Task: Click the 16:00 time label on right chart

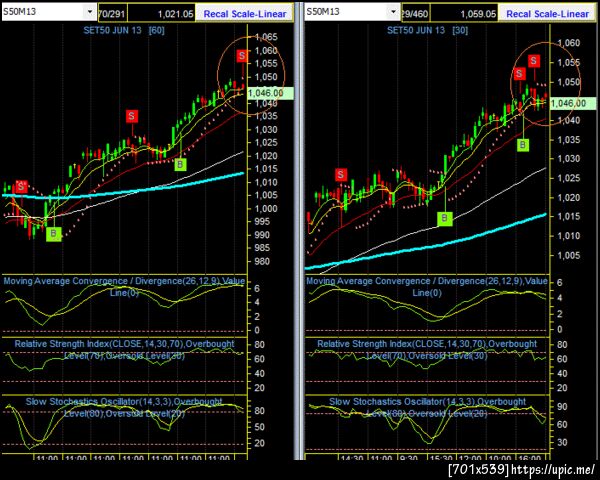Action: (x=530, y=458)
